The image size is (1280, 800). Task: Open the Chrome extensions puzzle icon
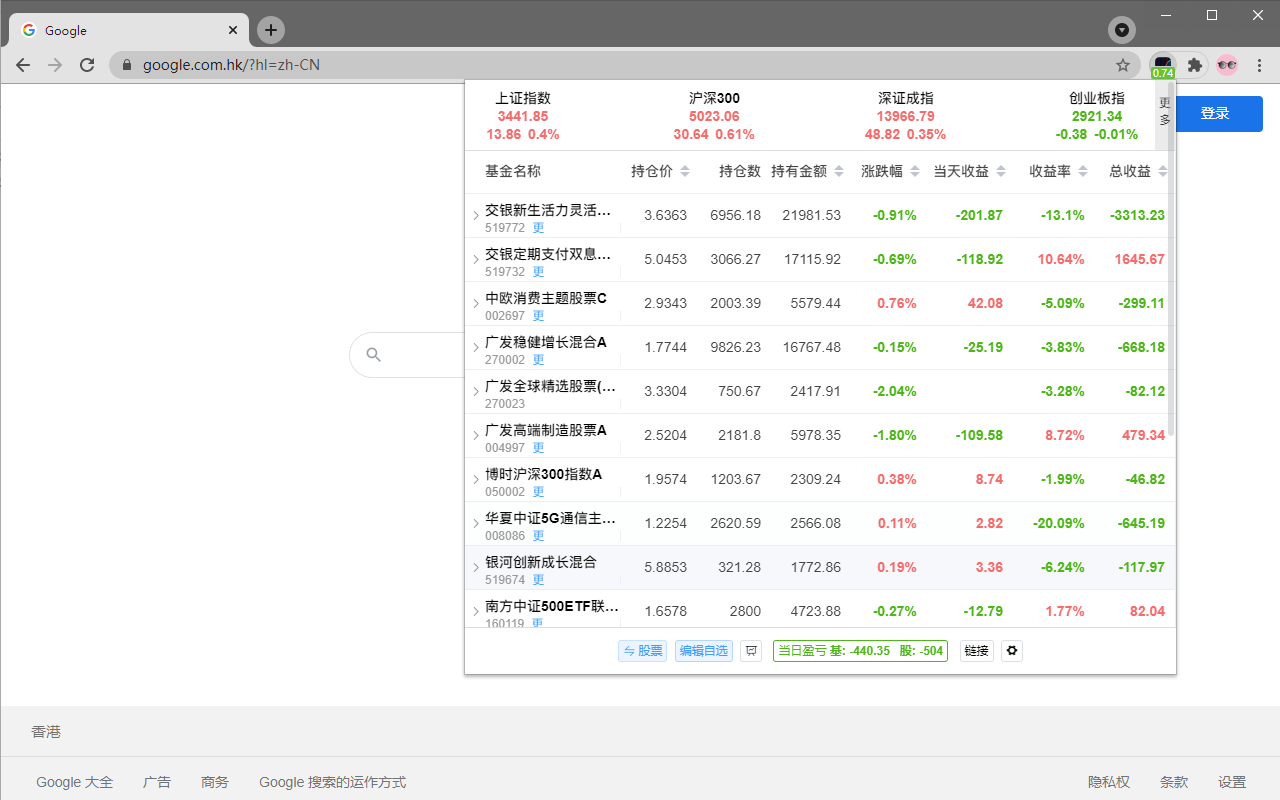pyautogui.click(x=1195, y=64)
